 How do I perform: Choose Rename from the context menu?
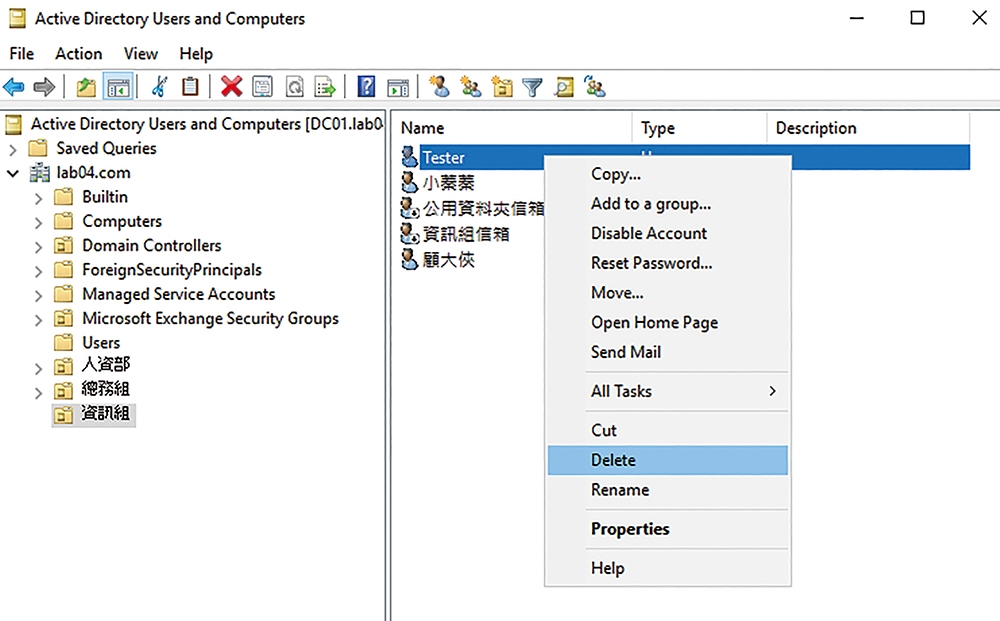pos(667,490)
